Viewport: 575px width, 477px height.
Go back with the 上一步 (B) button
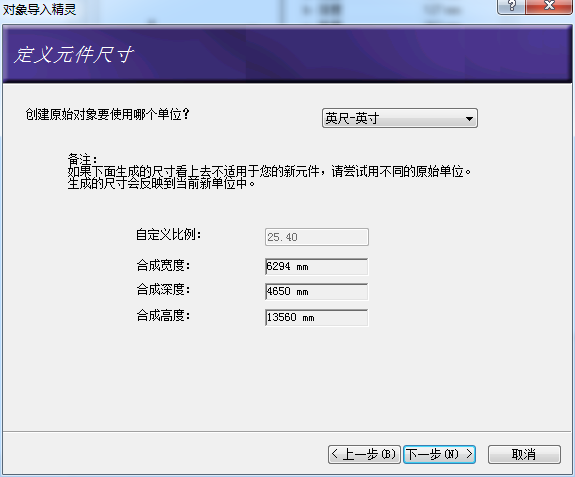364,455
